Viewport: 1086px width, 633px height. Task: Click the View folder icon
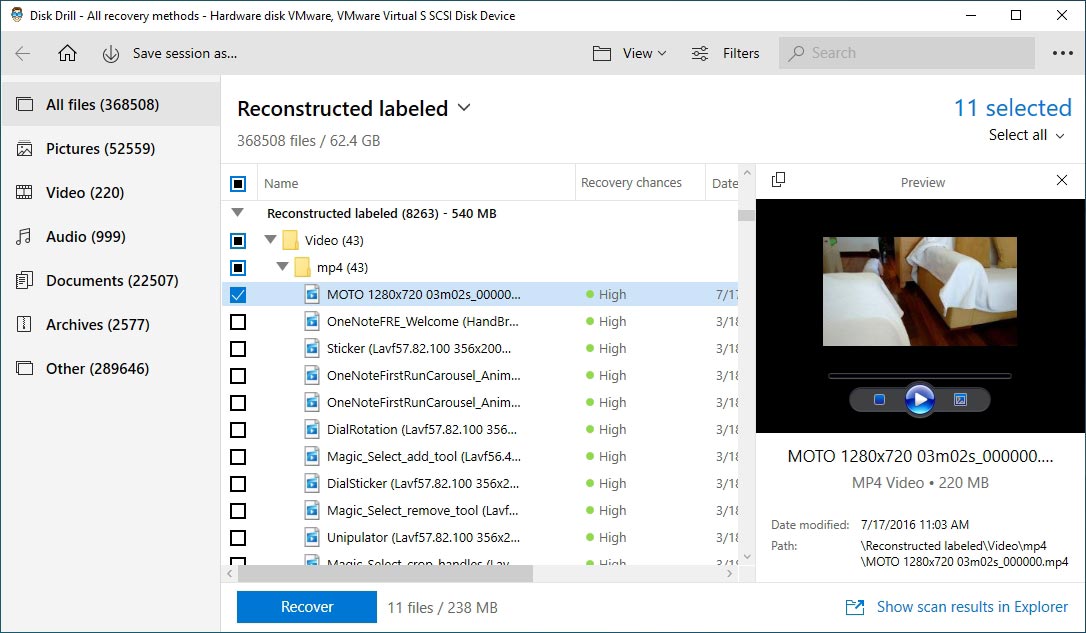[x=602, y=53]
